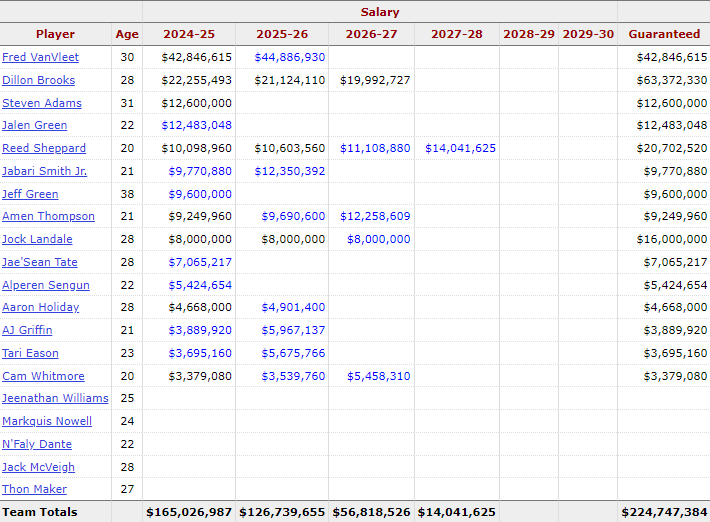710x522 pixels.
Task: Click Steven Adams' $12,600,000 2024-25 salary
Action: click(197, 103)
